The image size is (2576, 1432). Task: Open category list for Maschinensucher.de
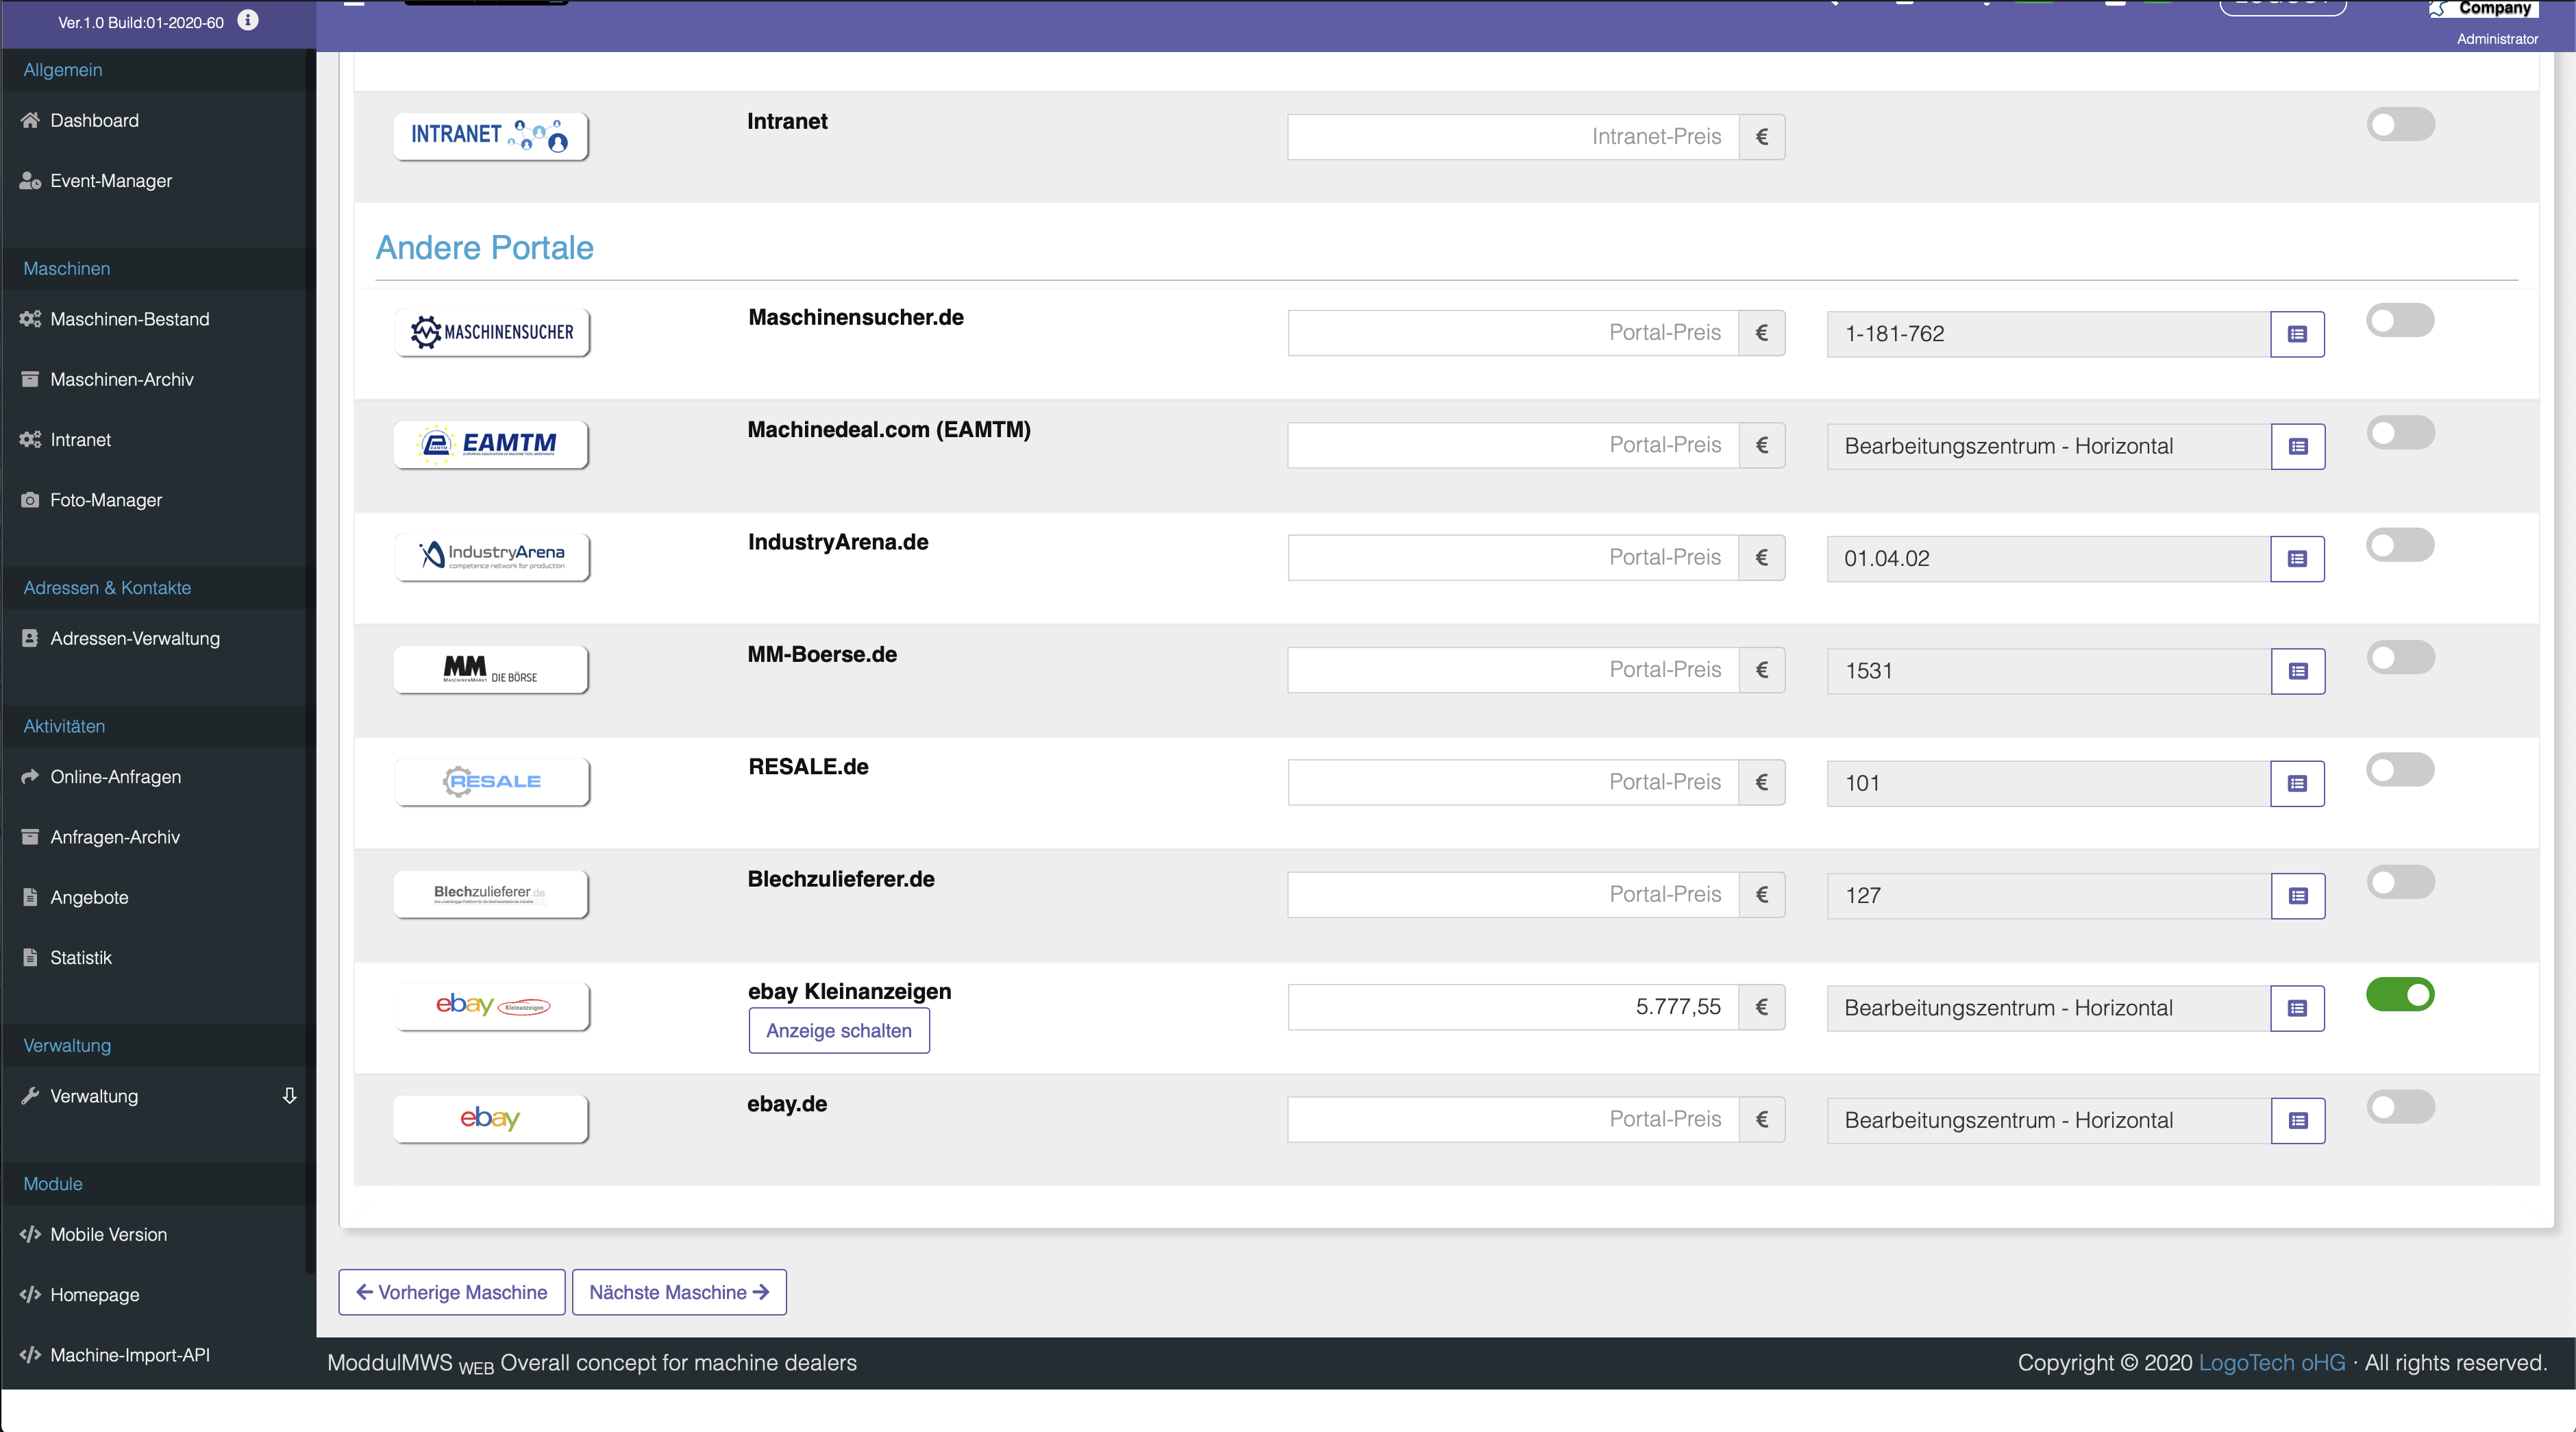coord(2297,334)
